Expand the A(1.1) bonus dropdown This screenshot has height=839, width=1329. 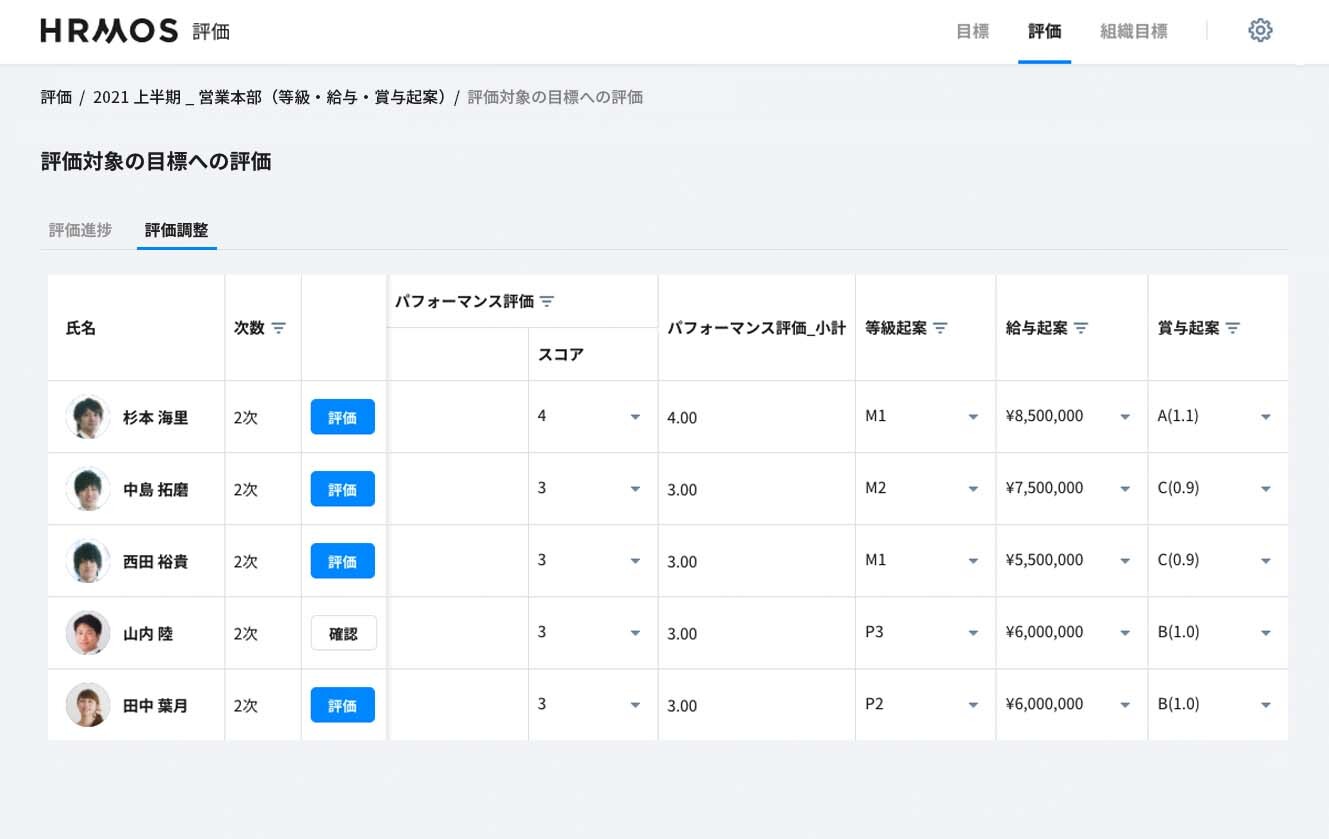[1265, 417]
